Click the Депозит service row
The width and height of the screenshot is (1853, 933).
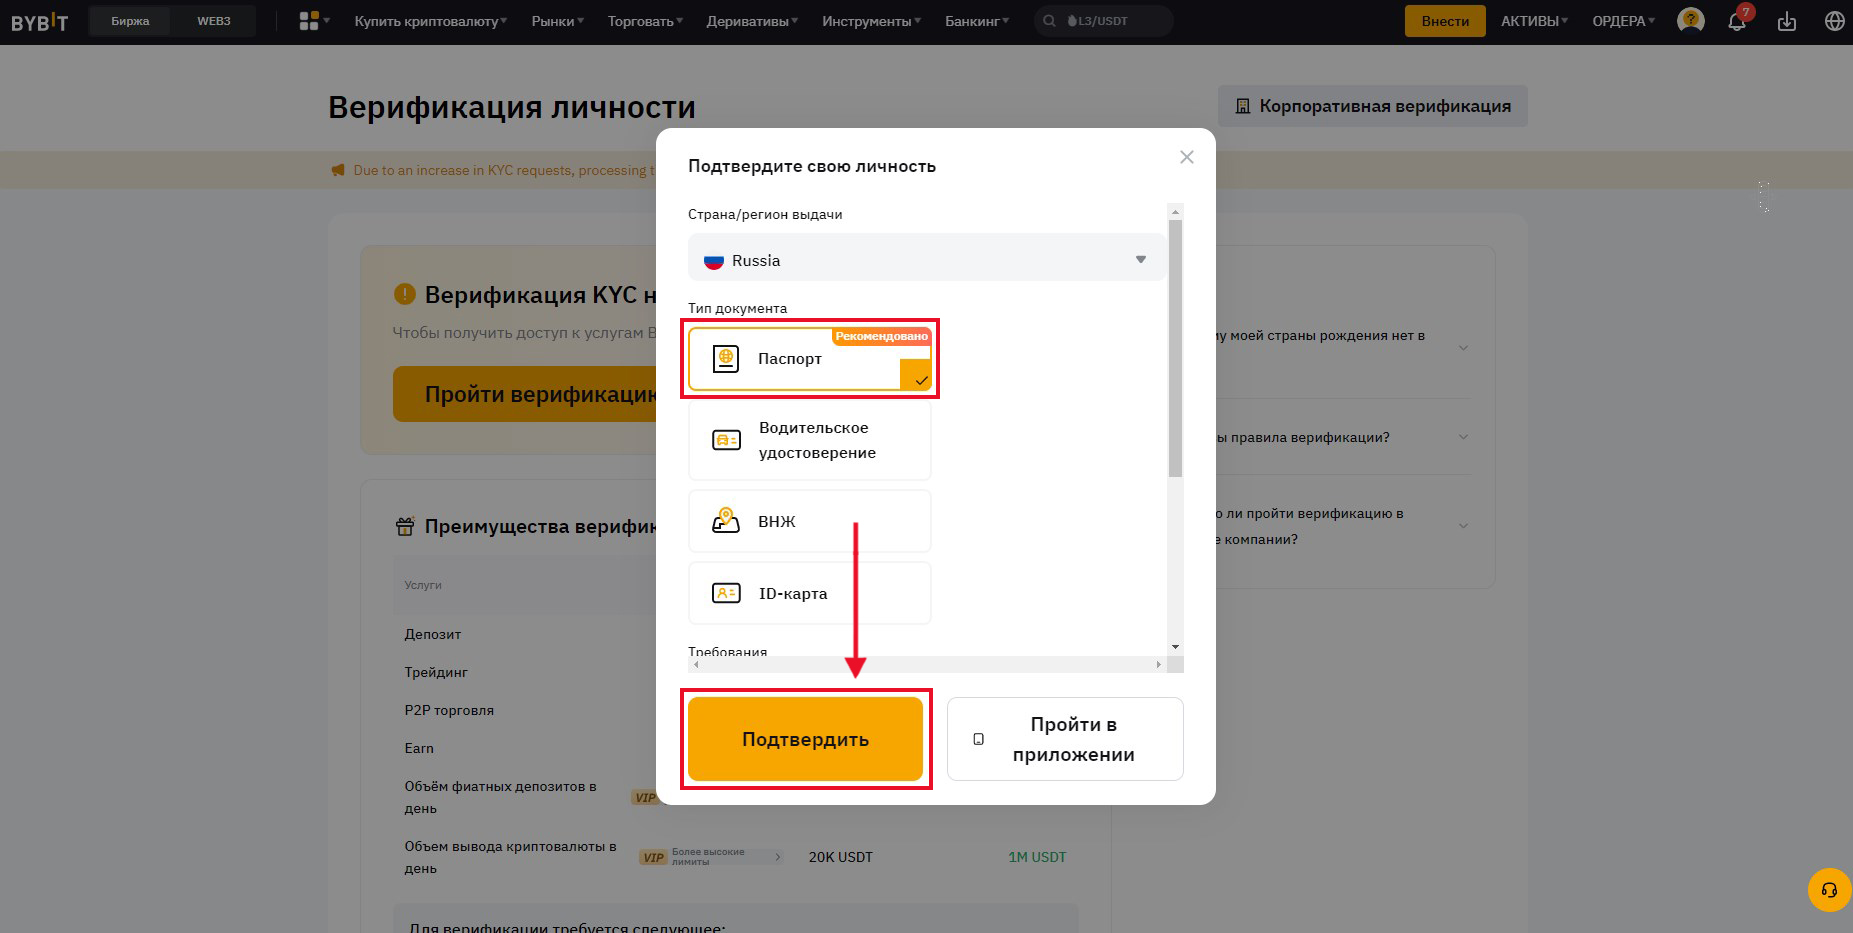(433, 634)
